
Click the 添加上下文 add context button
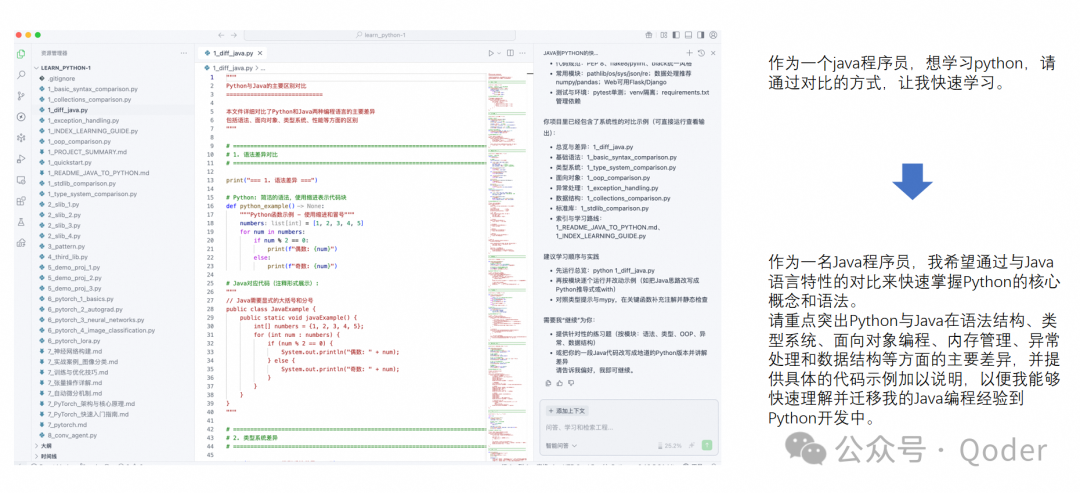point(566,410)
